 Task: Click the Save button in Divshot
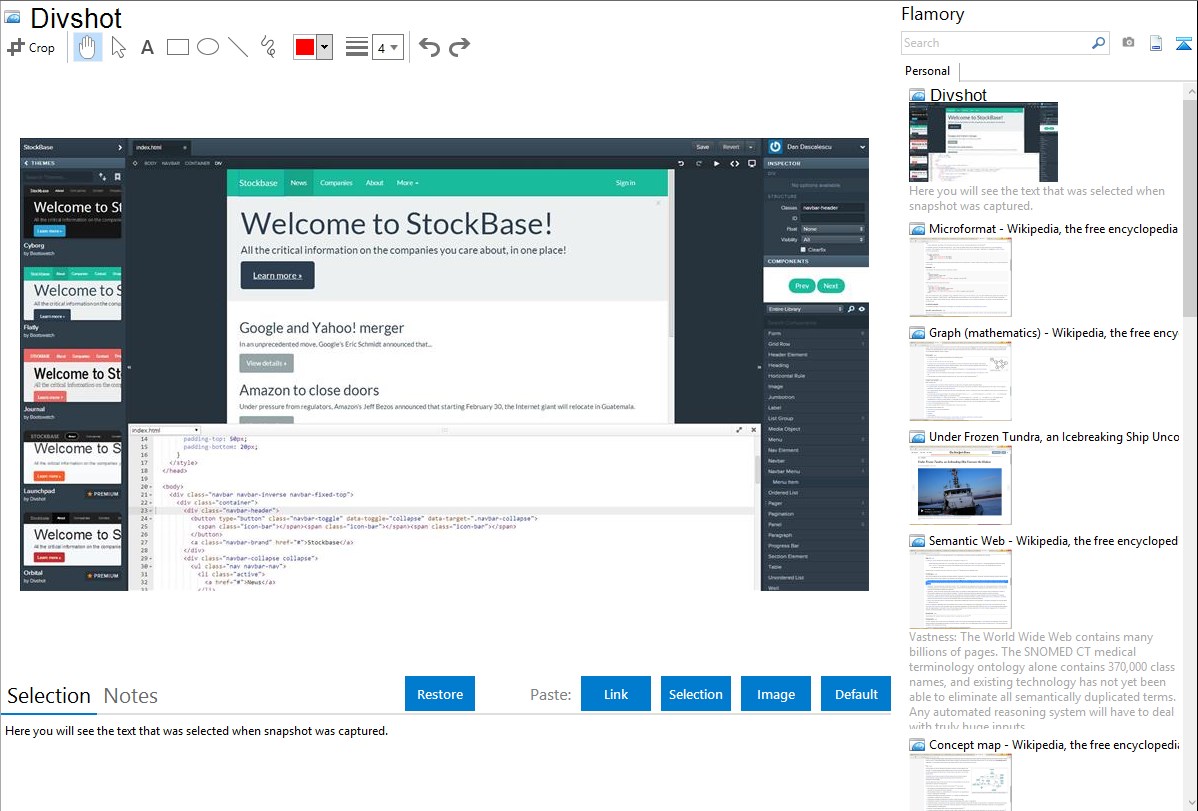click(703, 147)
